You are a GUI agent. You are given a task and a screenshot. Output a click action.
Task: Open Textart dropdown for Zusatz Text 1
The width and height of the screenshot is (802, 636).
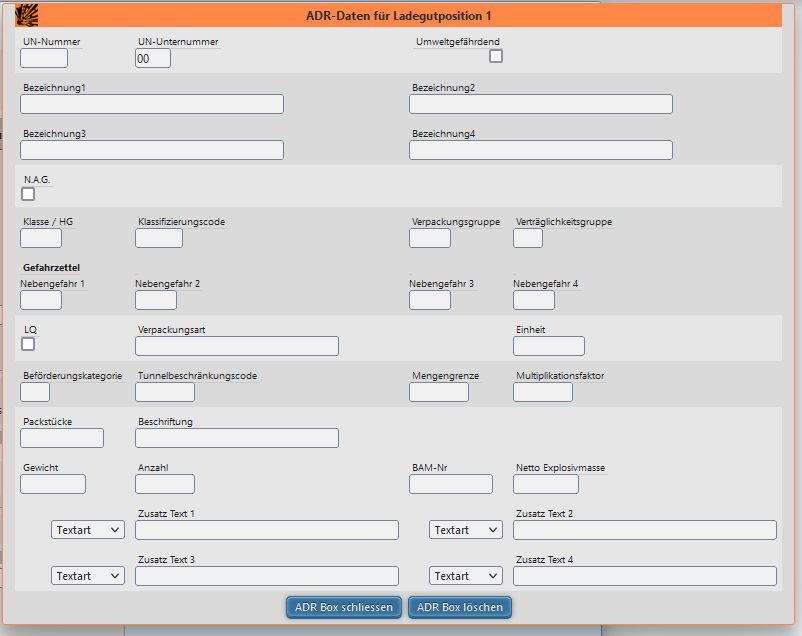[88, 530]
